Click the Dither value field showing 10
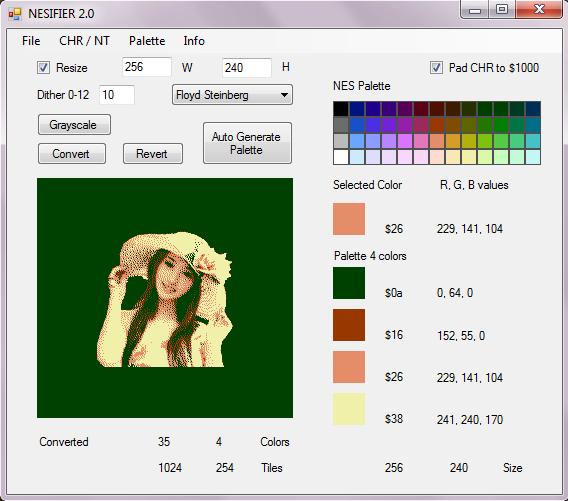This screenshot has width=568, height=501. (117, 95)
